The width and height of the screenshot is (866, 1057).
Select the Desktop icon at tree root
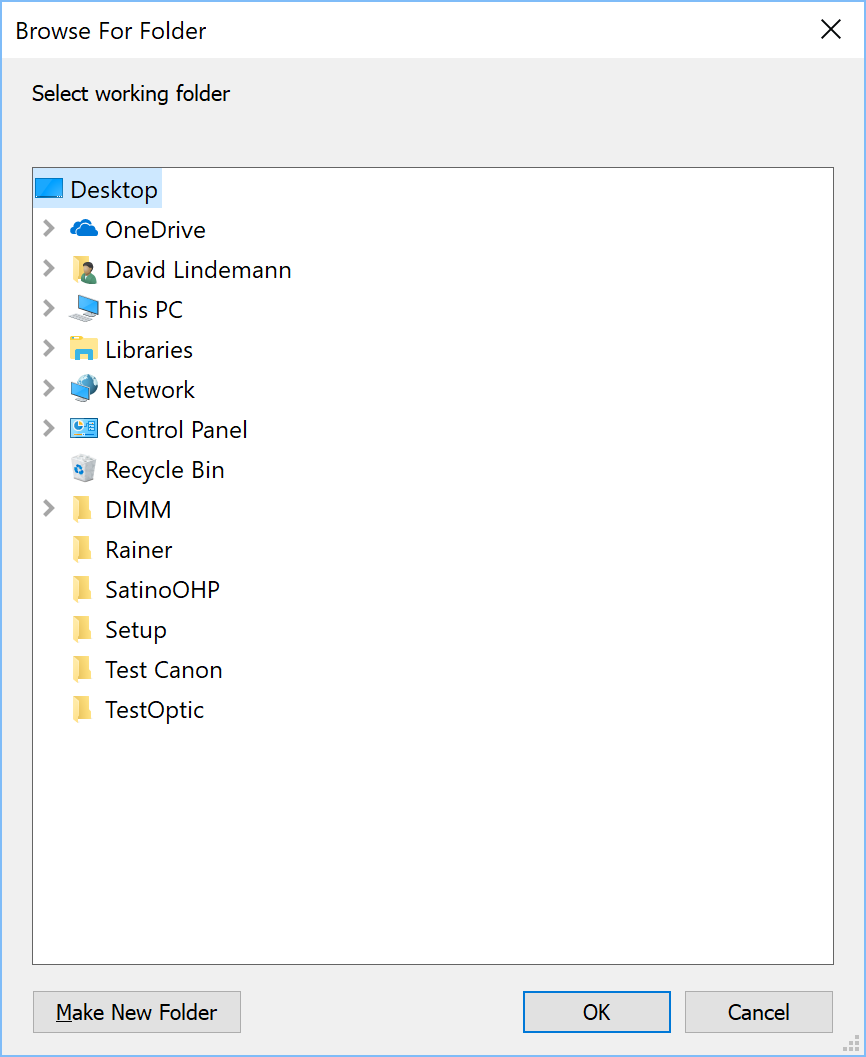click(x=49, y=189)
